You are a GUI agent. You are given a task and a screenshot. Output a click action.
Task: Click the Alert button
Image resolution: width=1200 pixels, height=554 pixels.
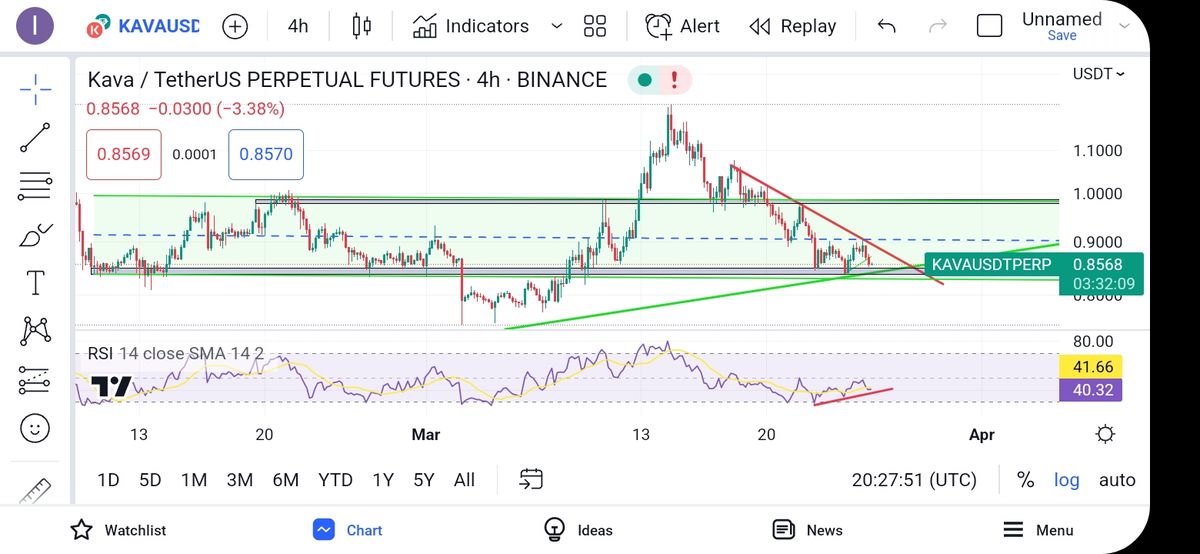pos(683,26)
